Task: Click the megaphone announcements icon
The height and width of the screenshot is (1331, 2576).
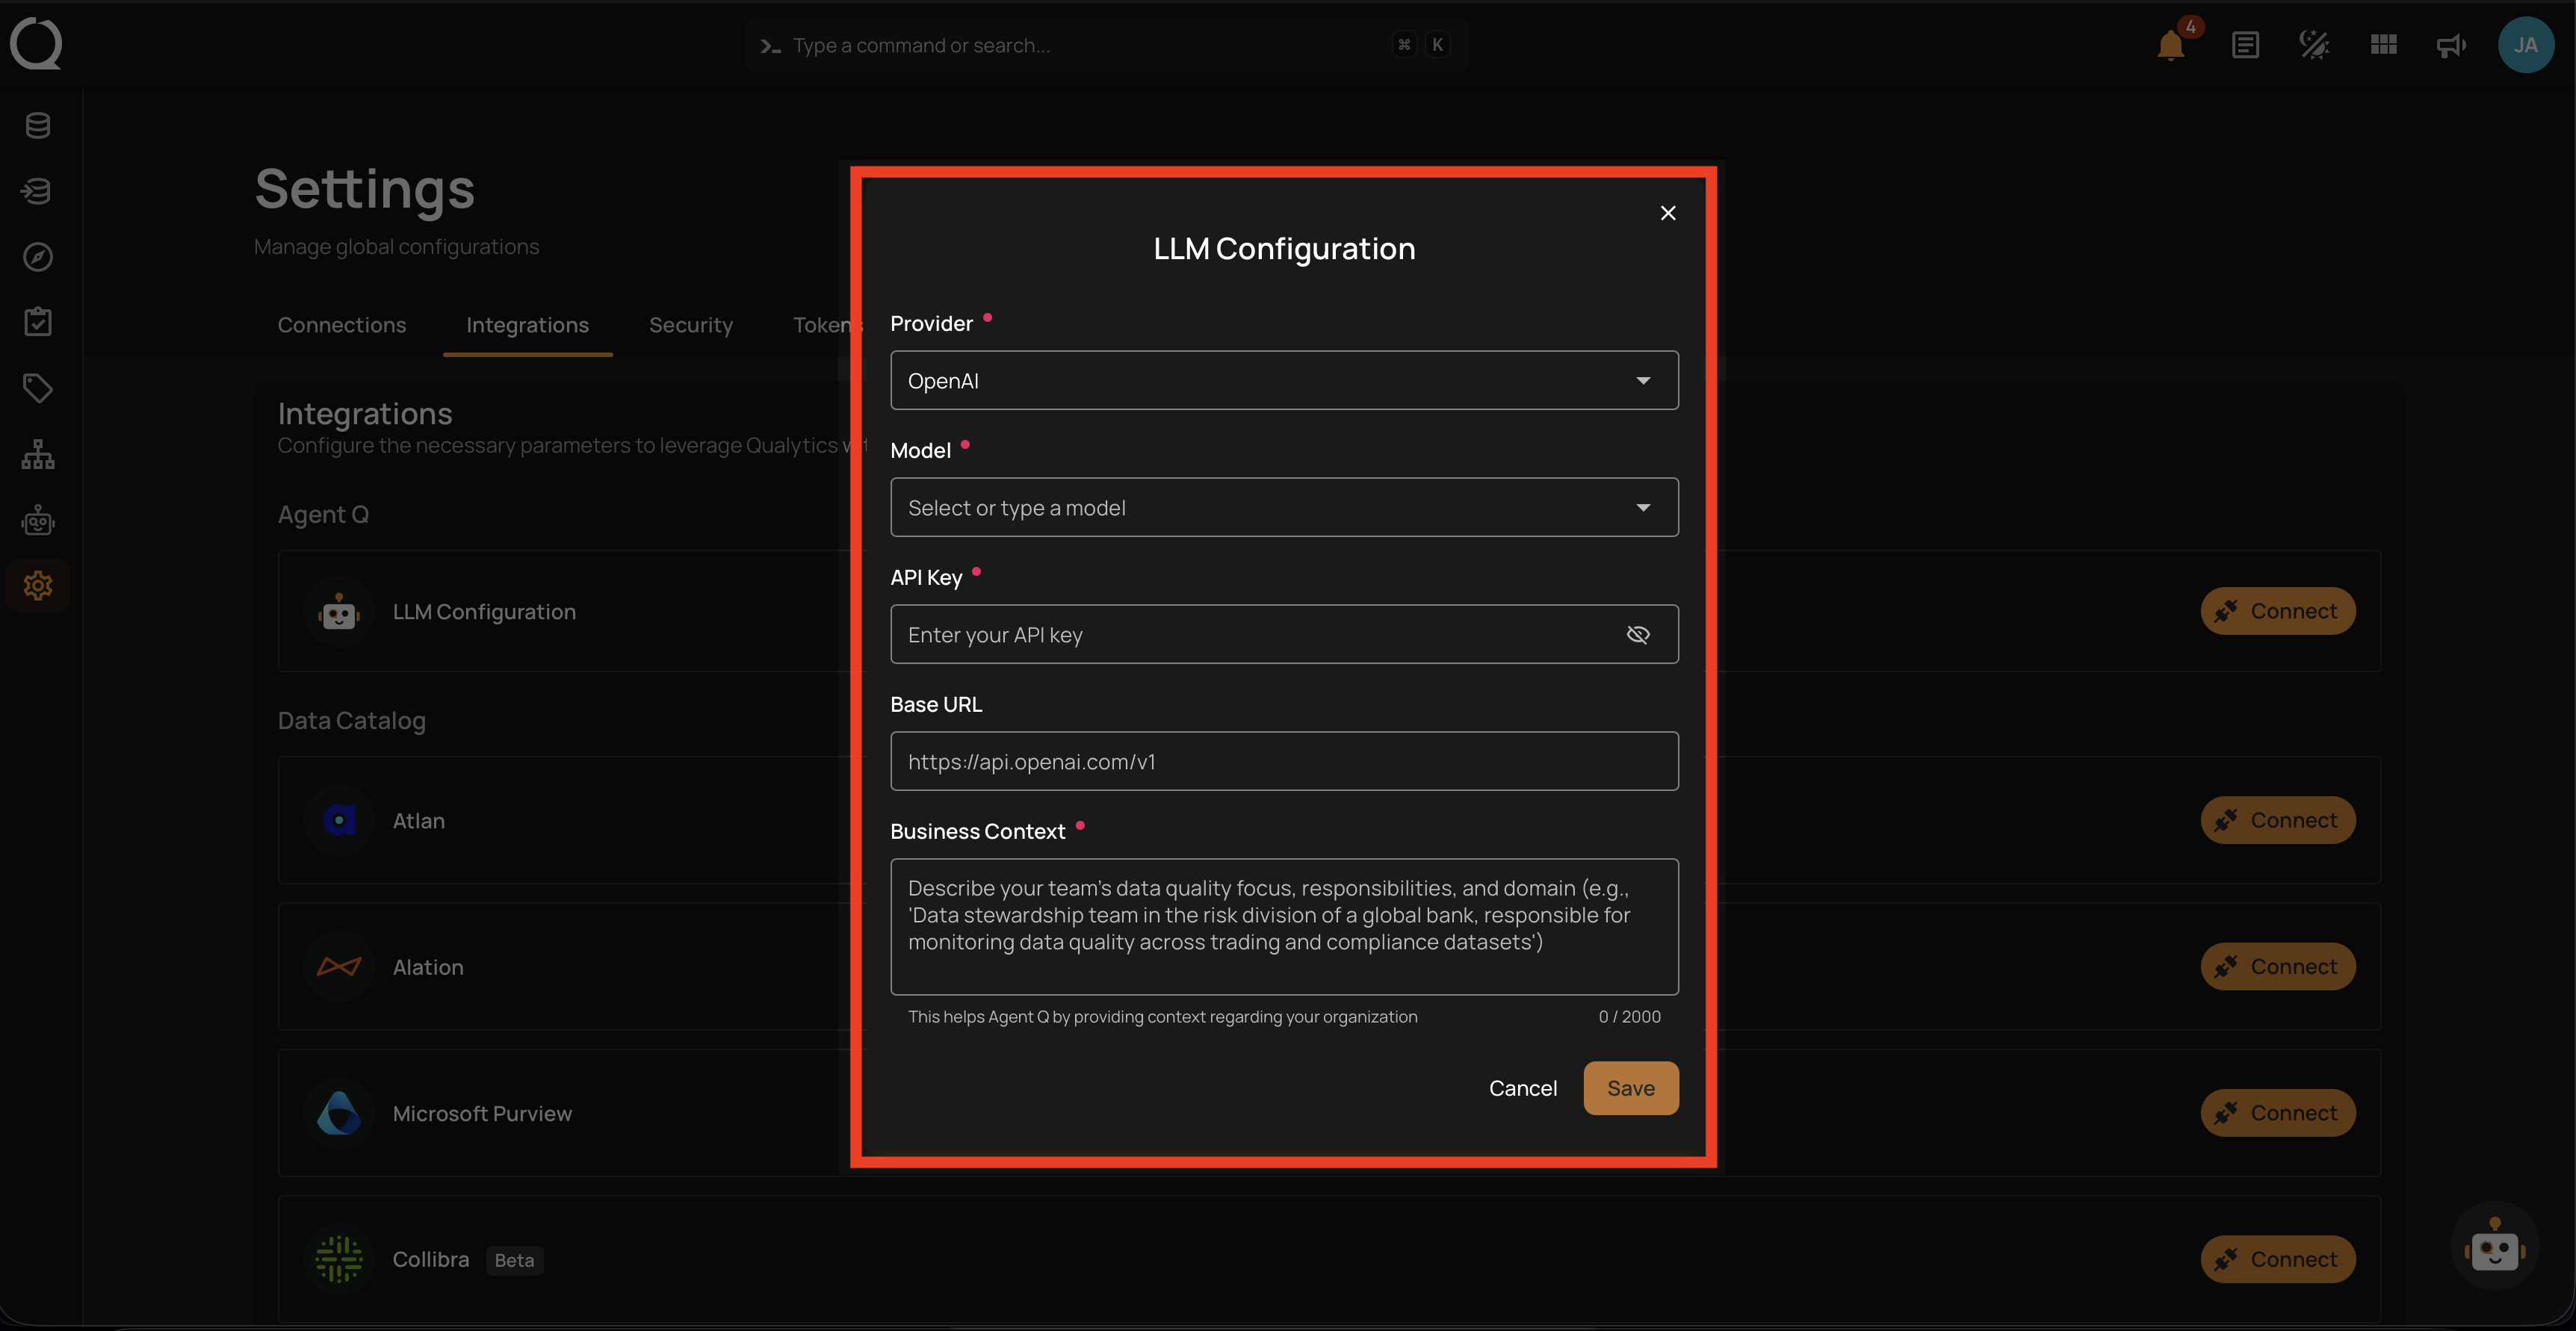Action: (x=2451, y=45)
